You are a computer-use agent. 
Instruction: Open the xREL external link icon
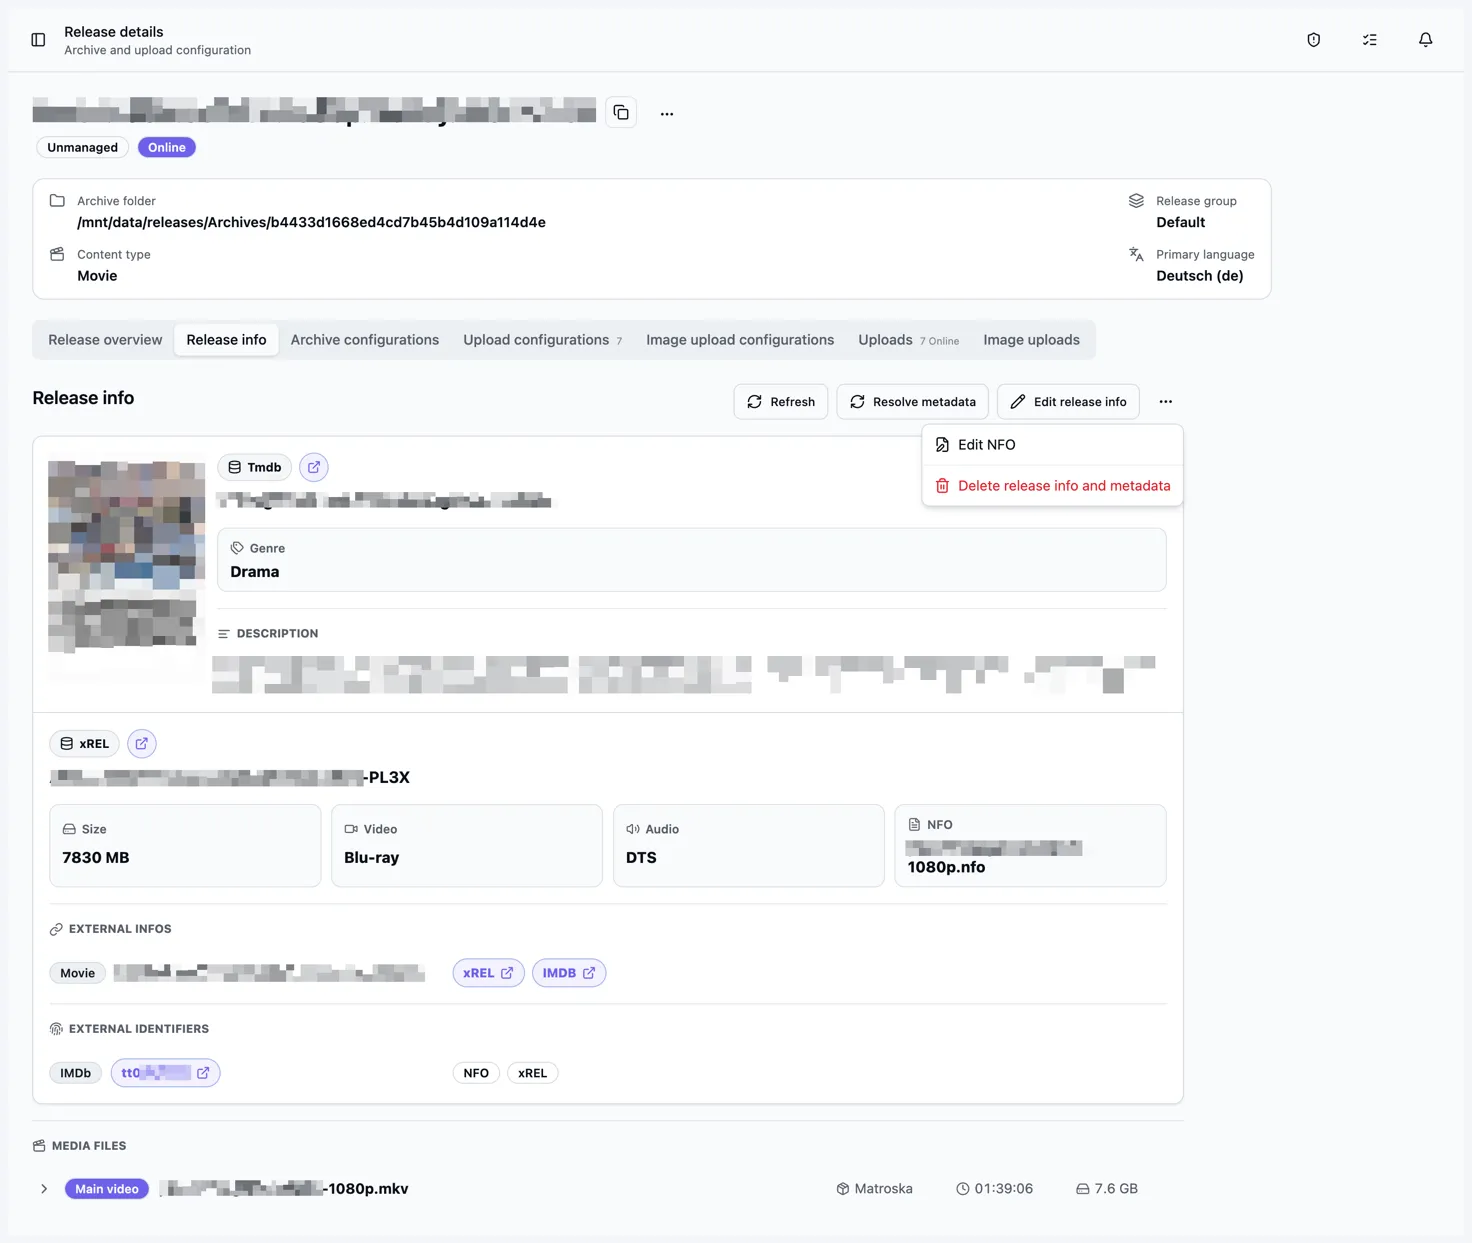[142, 744]
